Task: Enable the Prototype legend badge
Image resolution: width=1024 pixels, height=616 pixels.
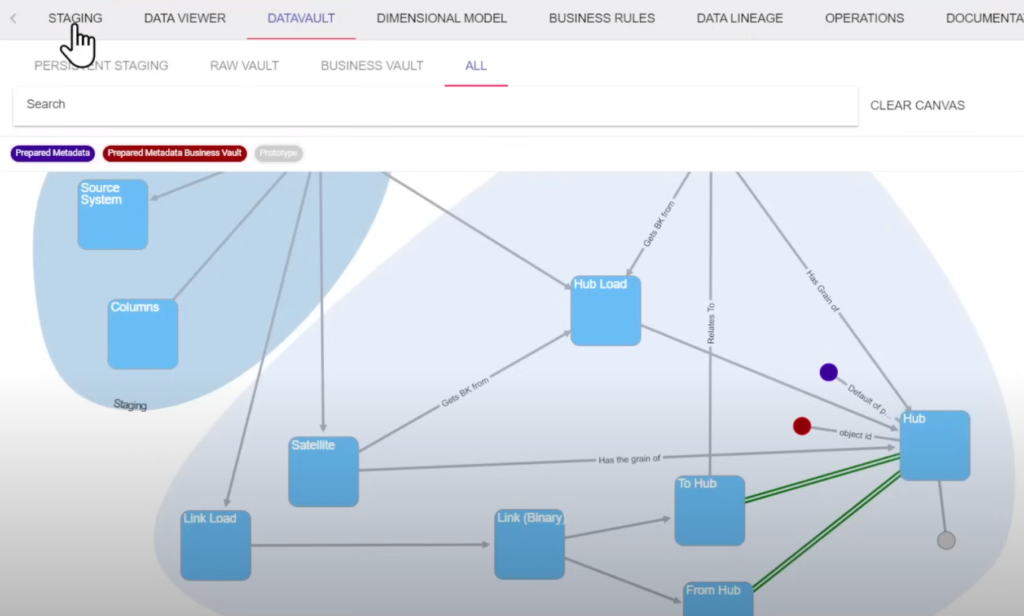Action: coord(277,153)
